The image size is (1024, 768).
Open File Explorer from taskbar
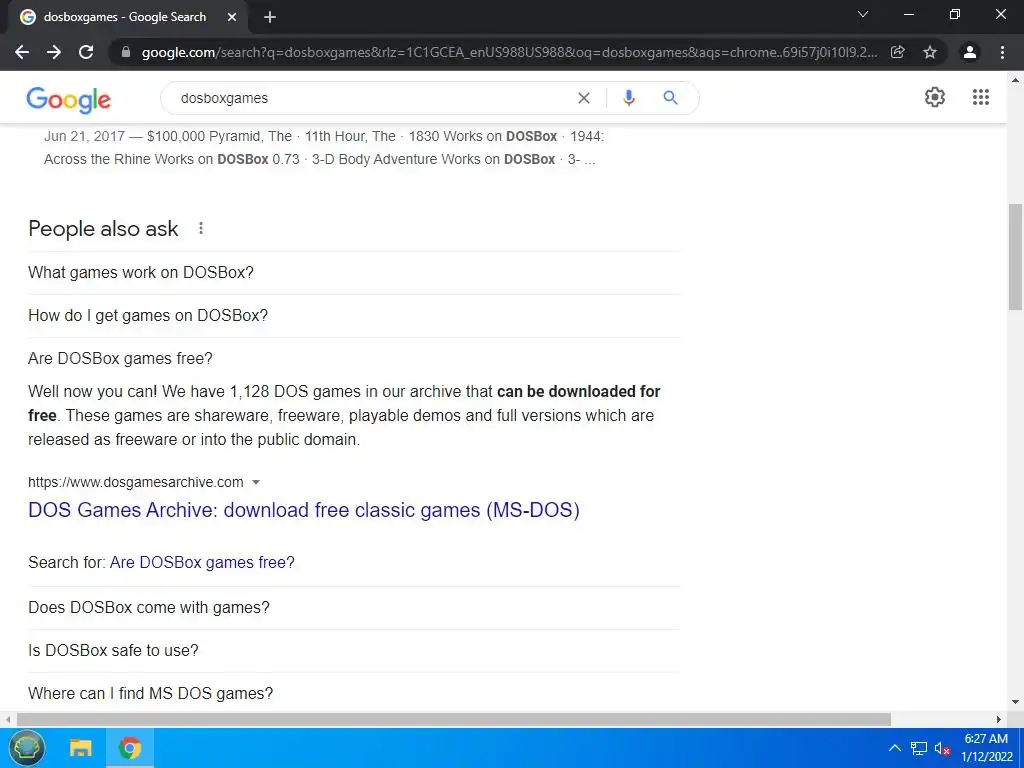(81, 748)
